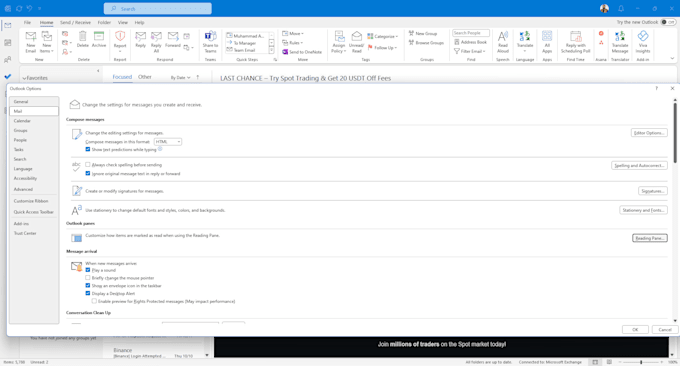The width and height of the screenshot is (680, 366).
Task: Click the Delete trash icon in ribbon
Action: (82, 36)
